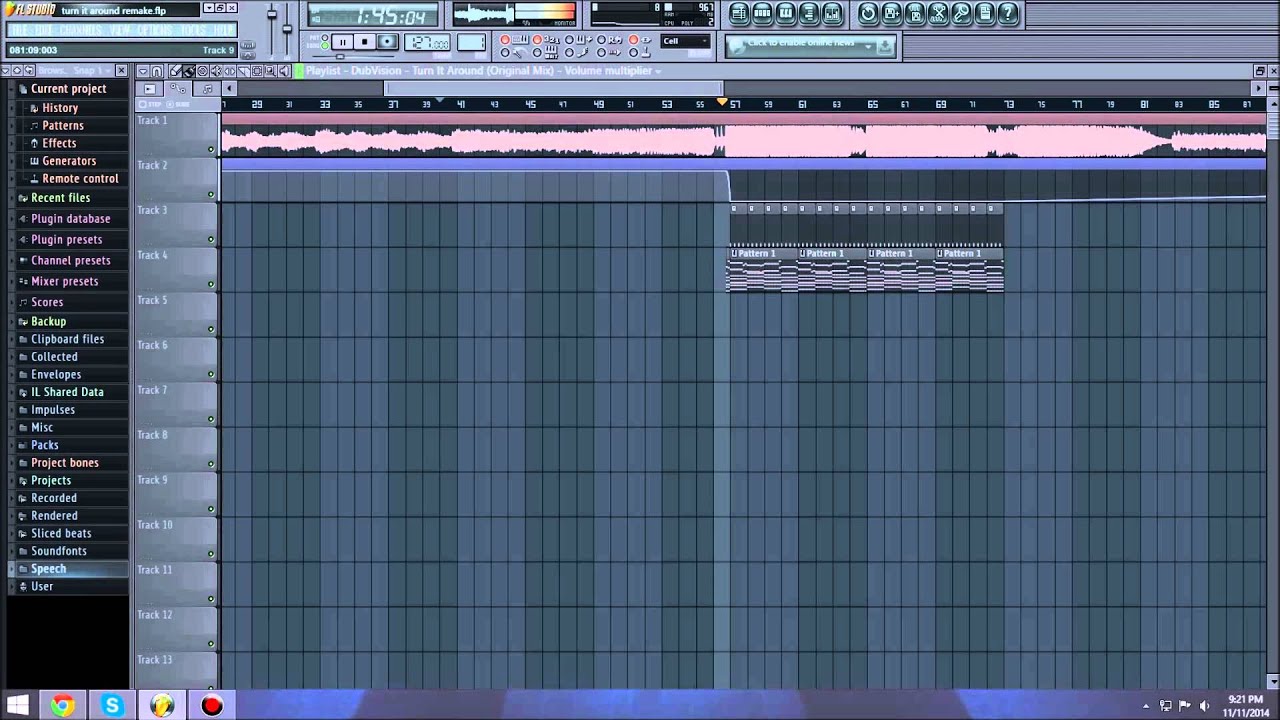Screen dimensions: 1280x720
Task: Click the export/render project icon
Action: coord(915,13)
